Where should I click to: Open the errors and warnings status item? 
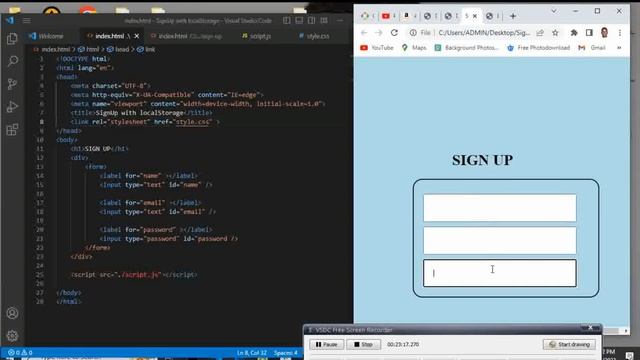[x=20, y=353]
